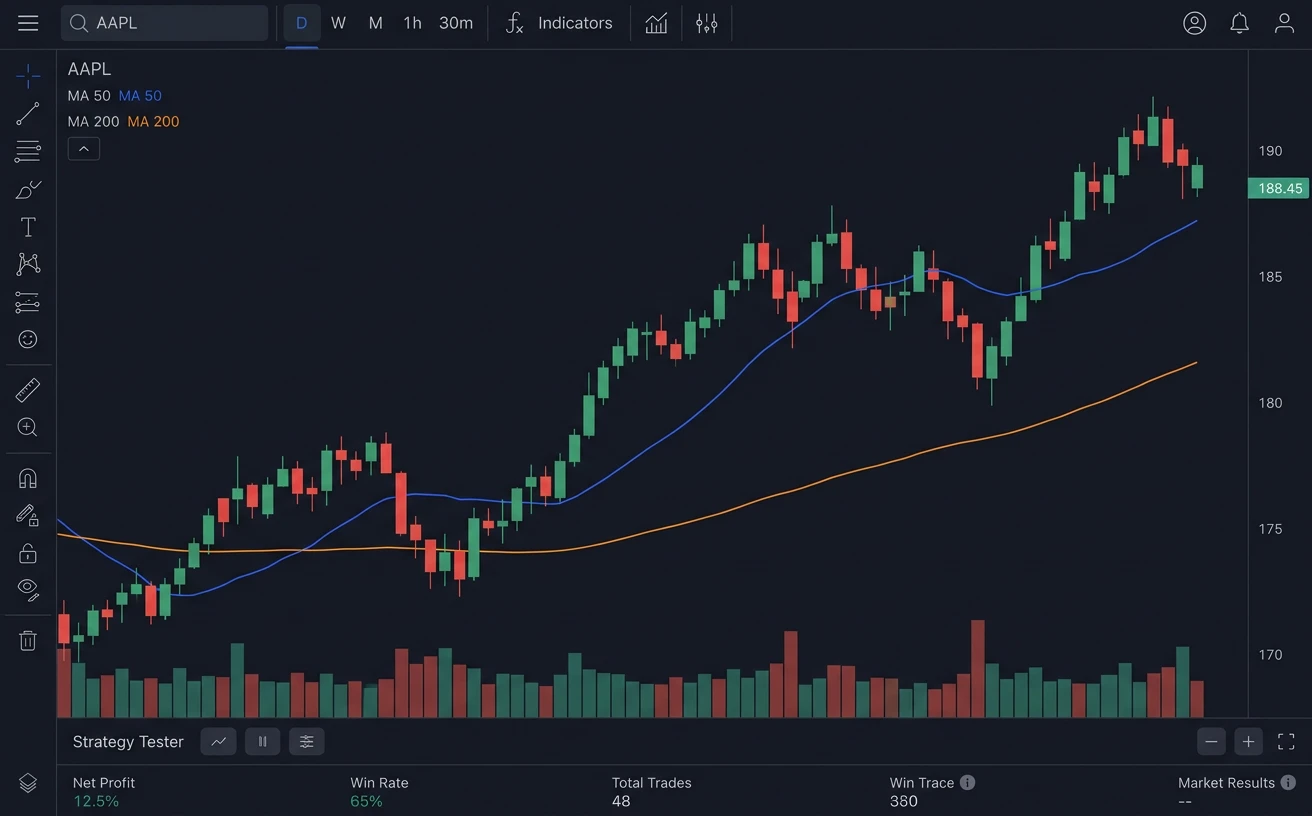Show info for Win Trace
This screenshot has height=816, width=1312.
tap(967, 783)
